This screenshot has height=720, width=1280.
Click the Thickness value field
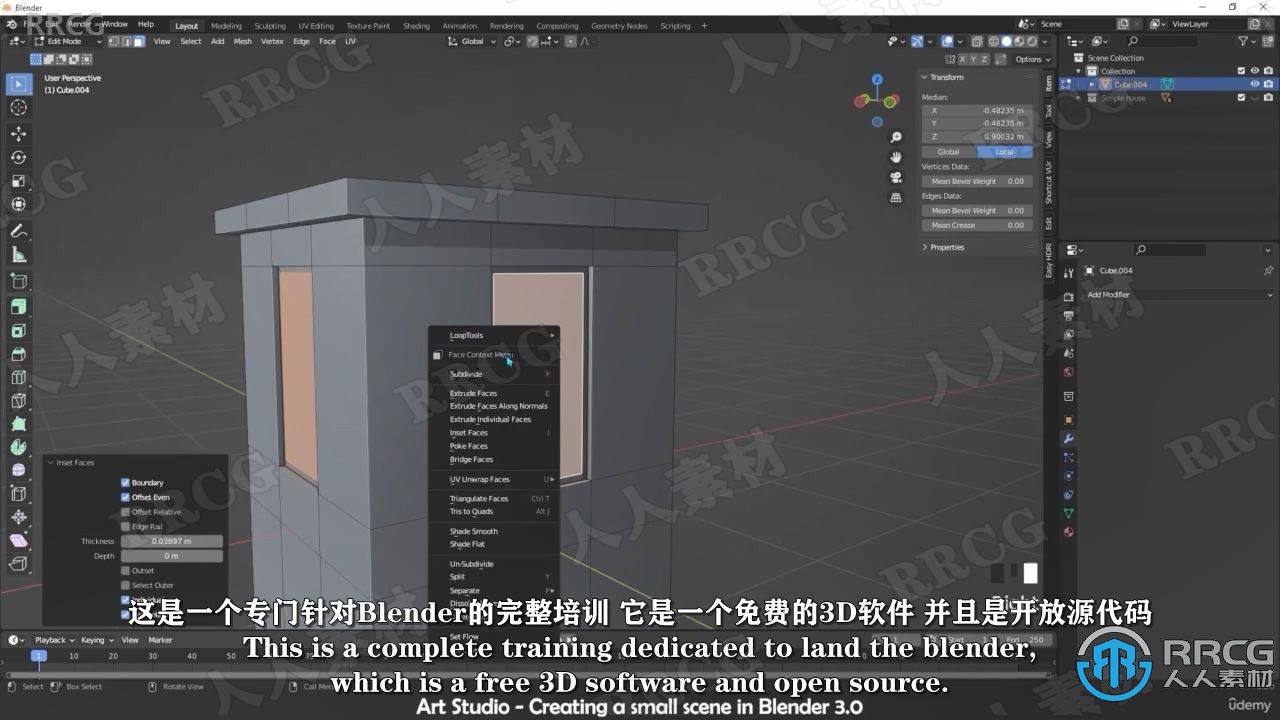point(171,541)
